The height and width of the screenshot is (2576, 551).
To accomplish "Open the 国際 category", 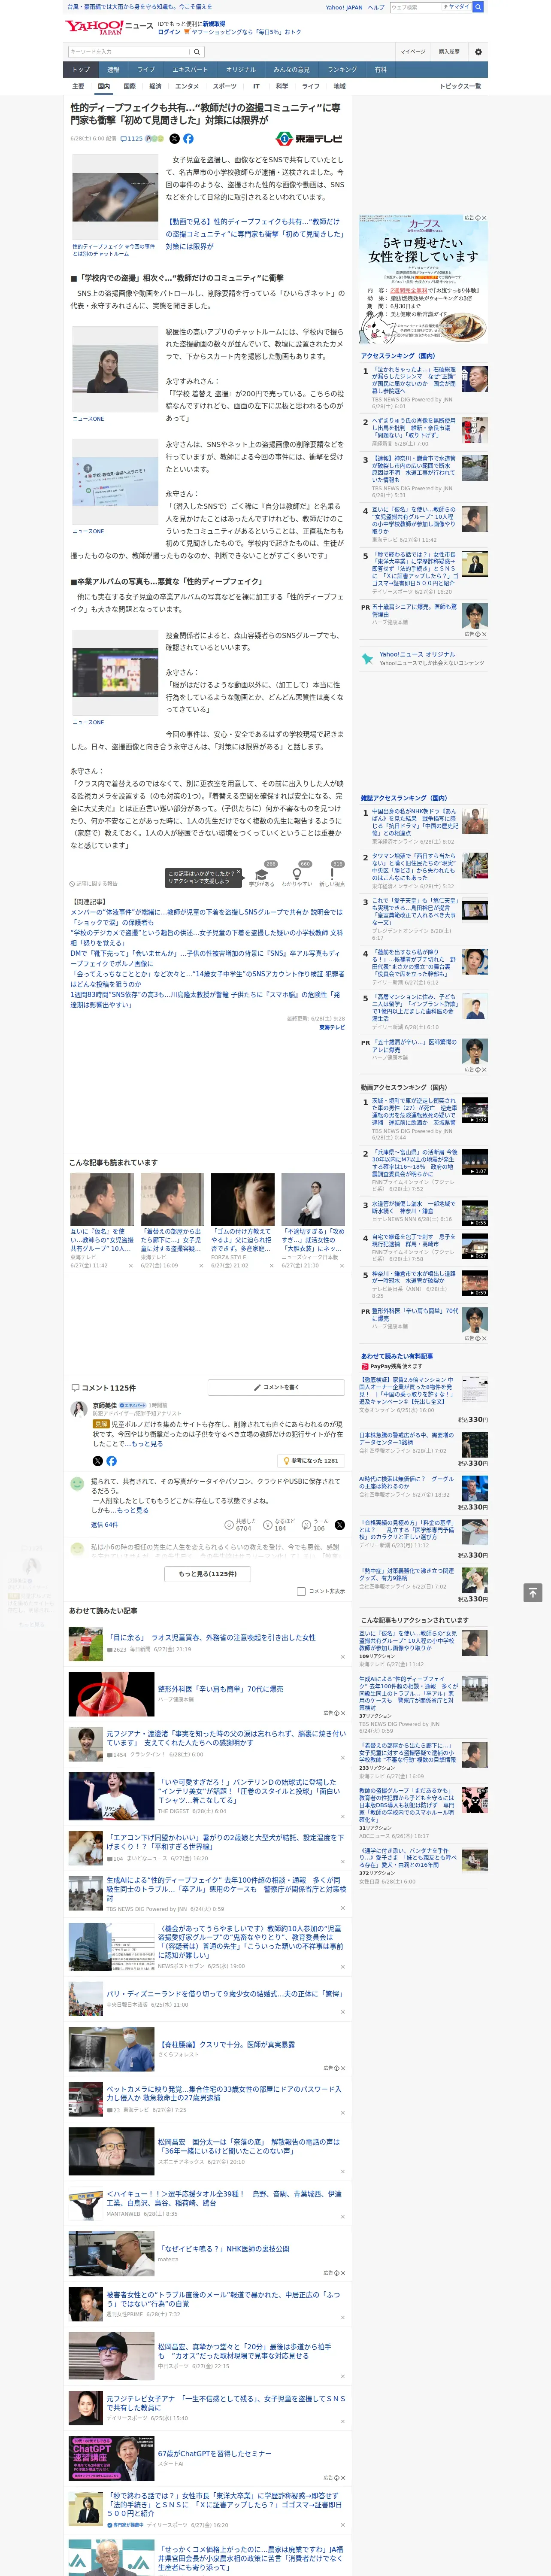I will [129, 86].
